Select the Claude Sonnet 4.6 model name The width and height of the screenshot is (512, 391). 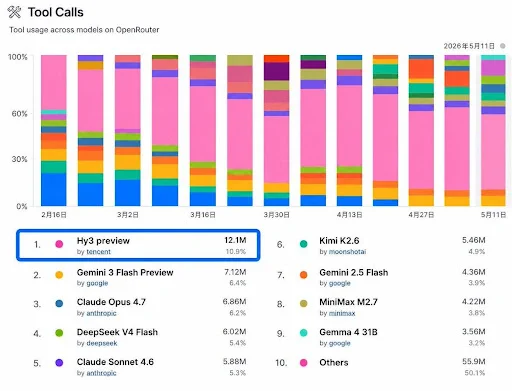point(115,362)
